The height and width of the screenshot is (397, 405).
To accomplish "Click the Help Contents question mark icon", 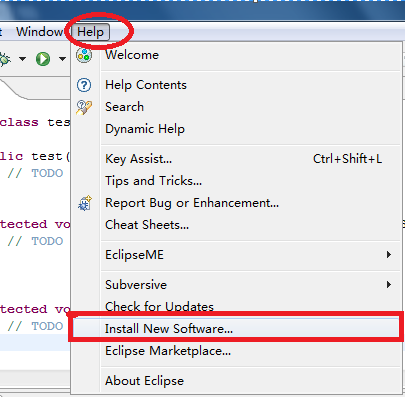I will click(x=84, y=85).
